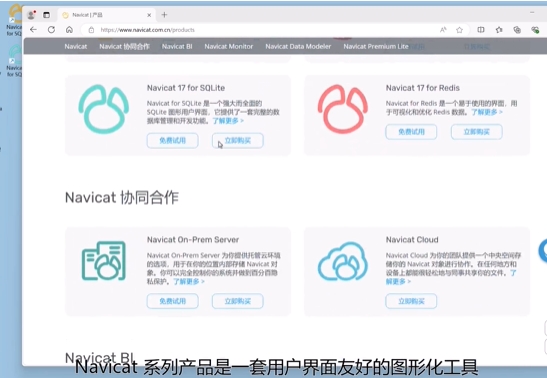
Task: Open a new browser tab
Action: tap(164, 15)
